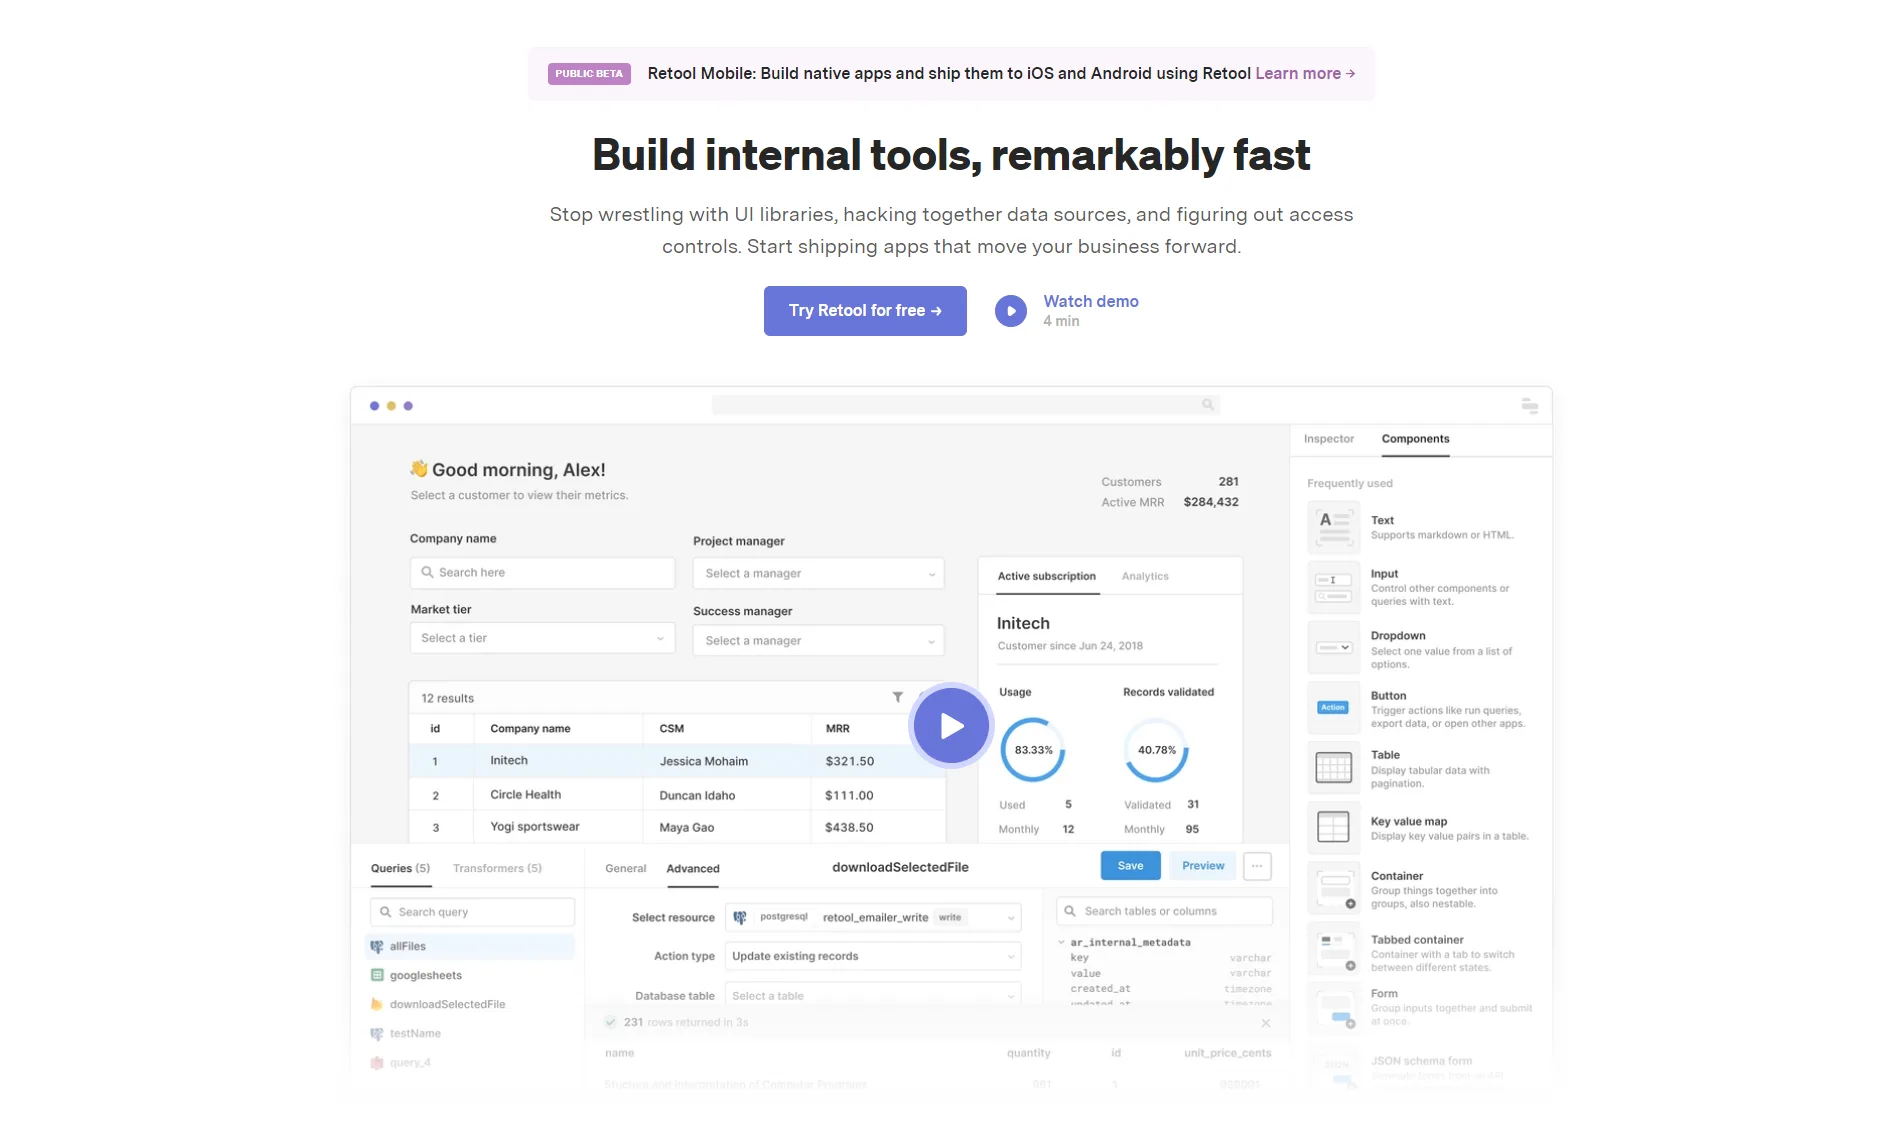
Task: Click the postgresql resource icon
Action: 740,917
